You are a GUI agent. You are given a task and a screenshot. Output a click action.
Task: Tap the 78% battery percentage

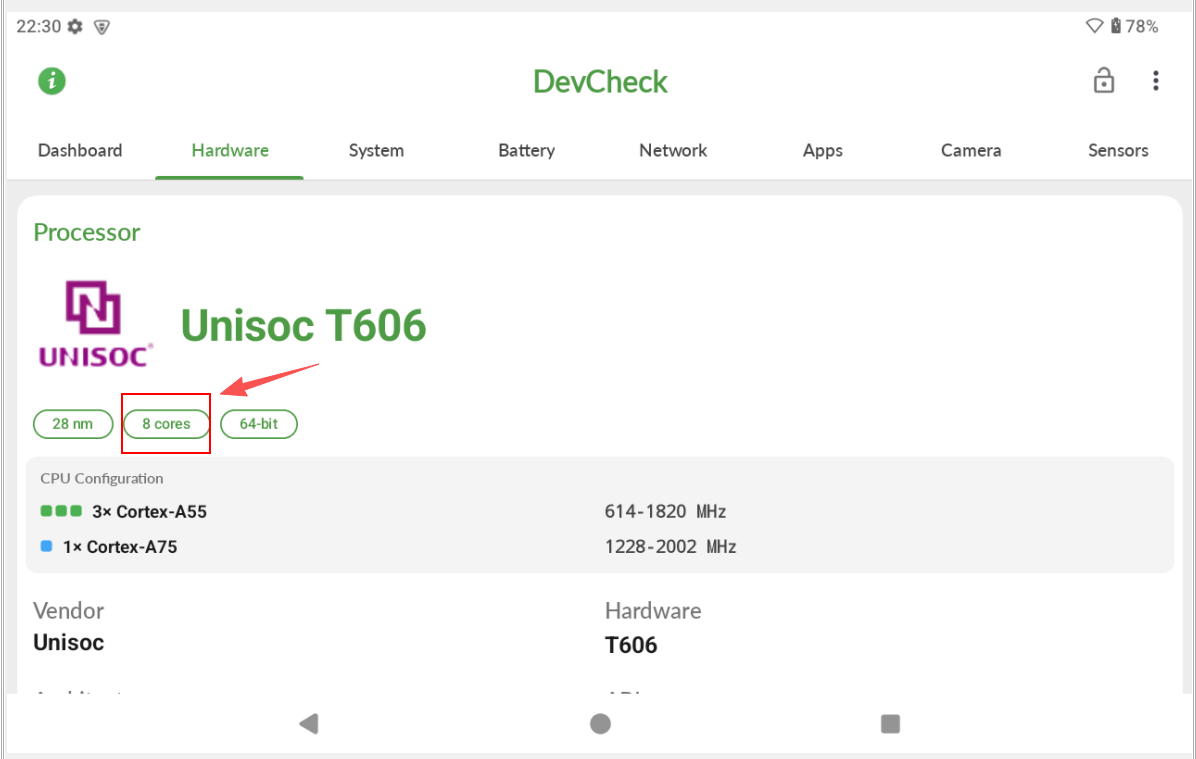pyautogui.click(x=1142, y=27)
